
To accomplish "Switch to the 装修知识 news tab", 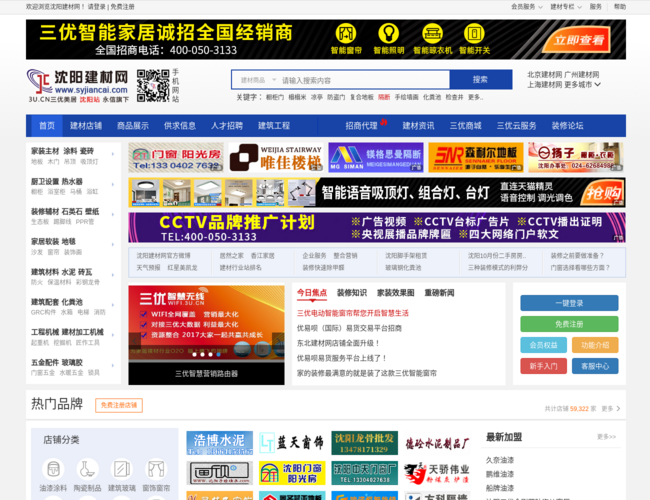I will (x=351, y=293).
